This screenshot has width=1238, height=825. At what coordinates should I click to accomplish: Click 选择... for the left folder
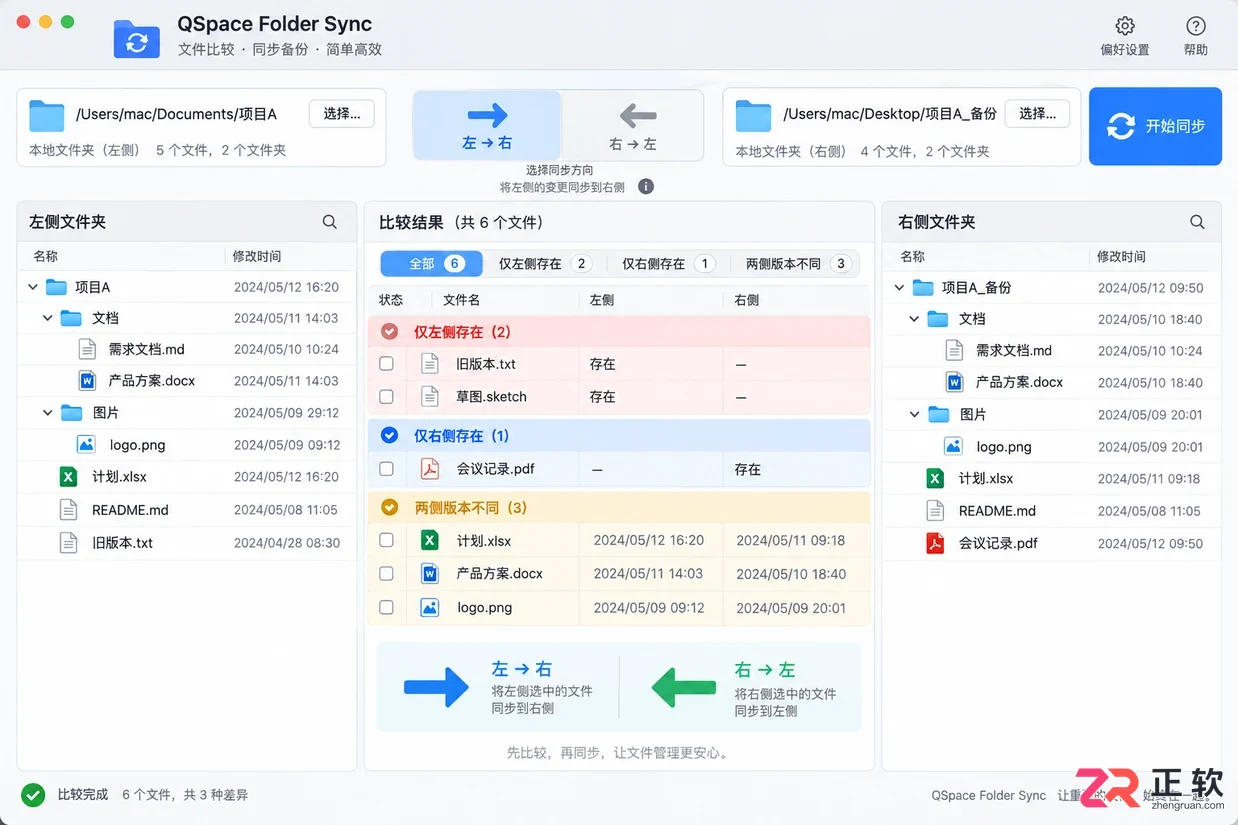342,114
